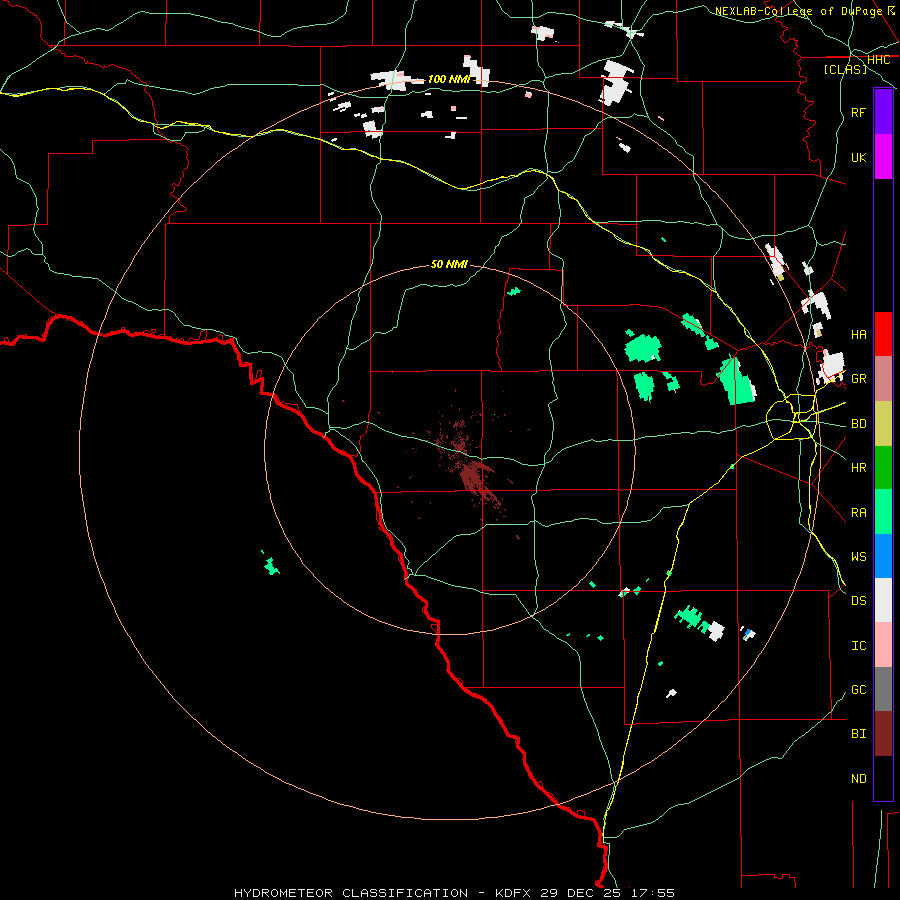The width and height of the screenshot is (900, 900).
Task: Click the WS legend label
Action: [859, 557]
